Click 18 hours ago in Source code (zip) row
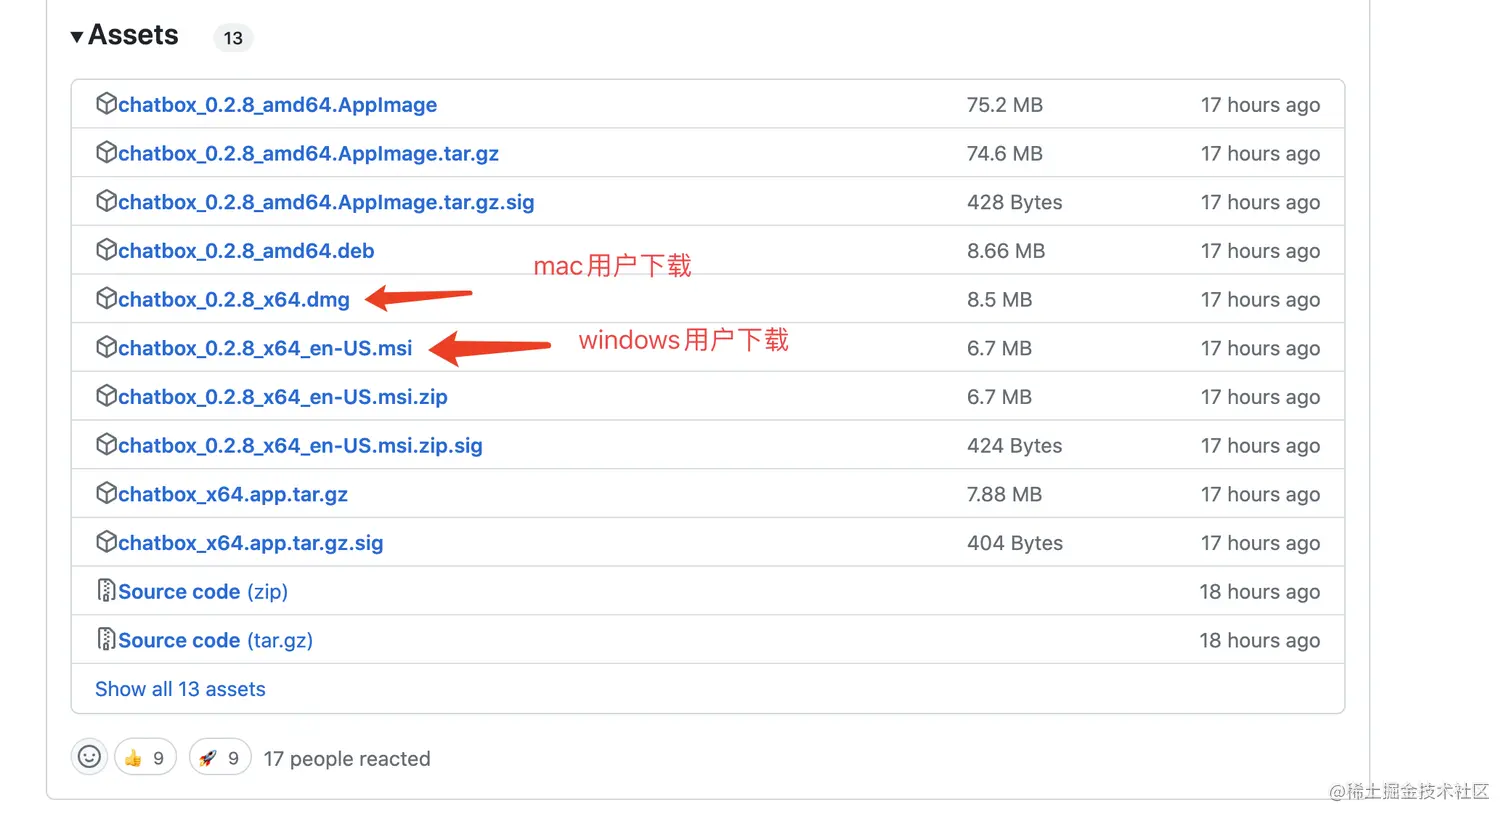The height and width of the screenshot is (824, 1512). pos(1260,592)
